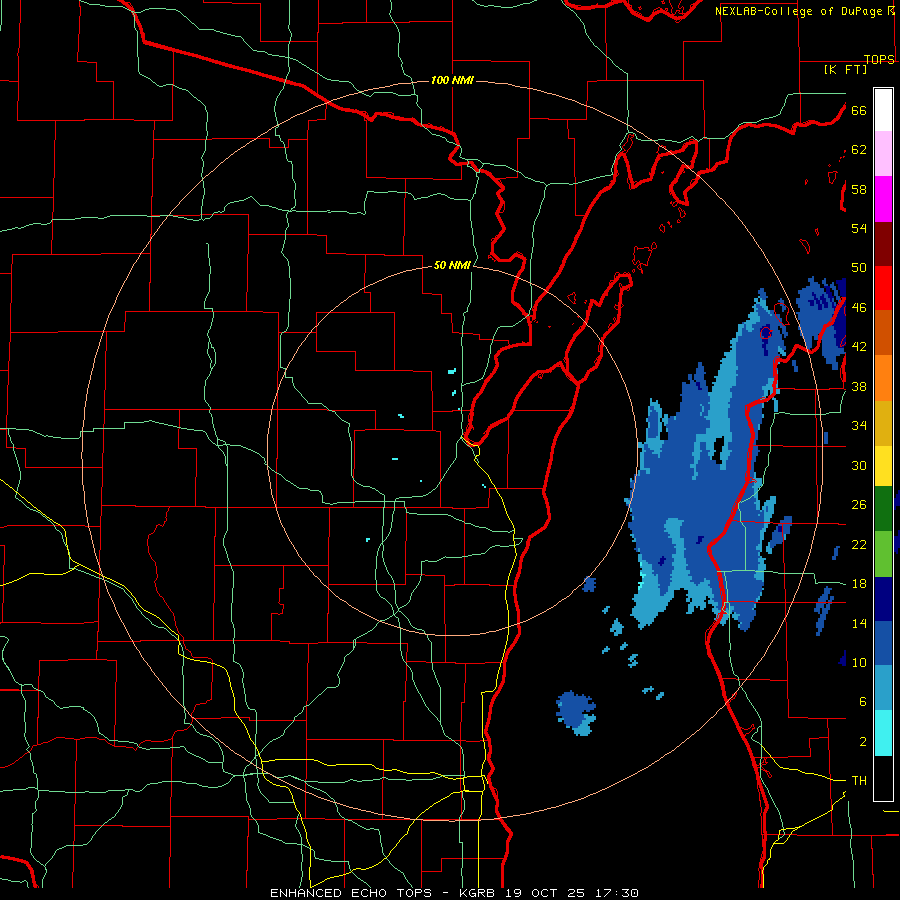This screenshot has height=900, width=900.
Task: Click the dark orange 42 K FT swatch
Action: click(x=883, y=333)
